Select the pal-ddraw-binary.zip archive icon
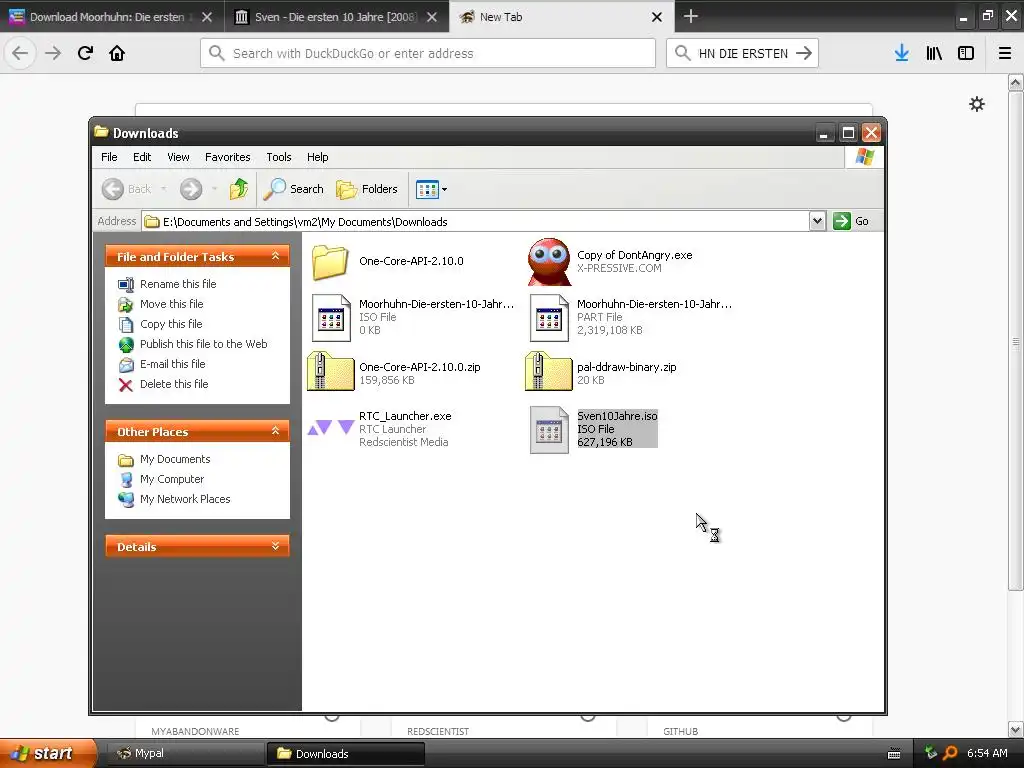This screenshot has width=1024, height=768. [x=549, y=371]
